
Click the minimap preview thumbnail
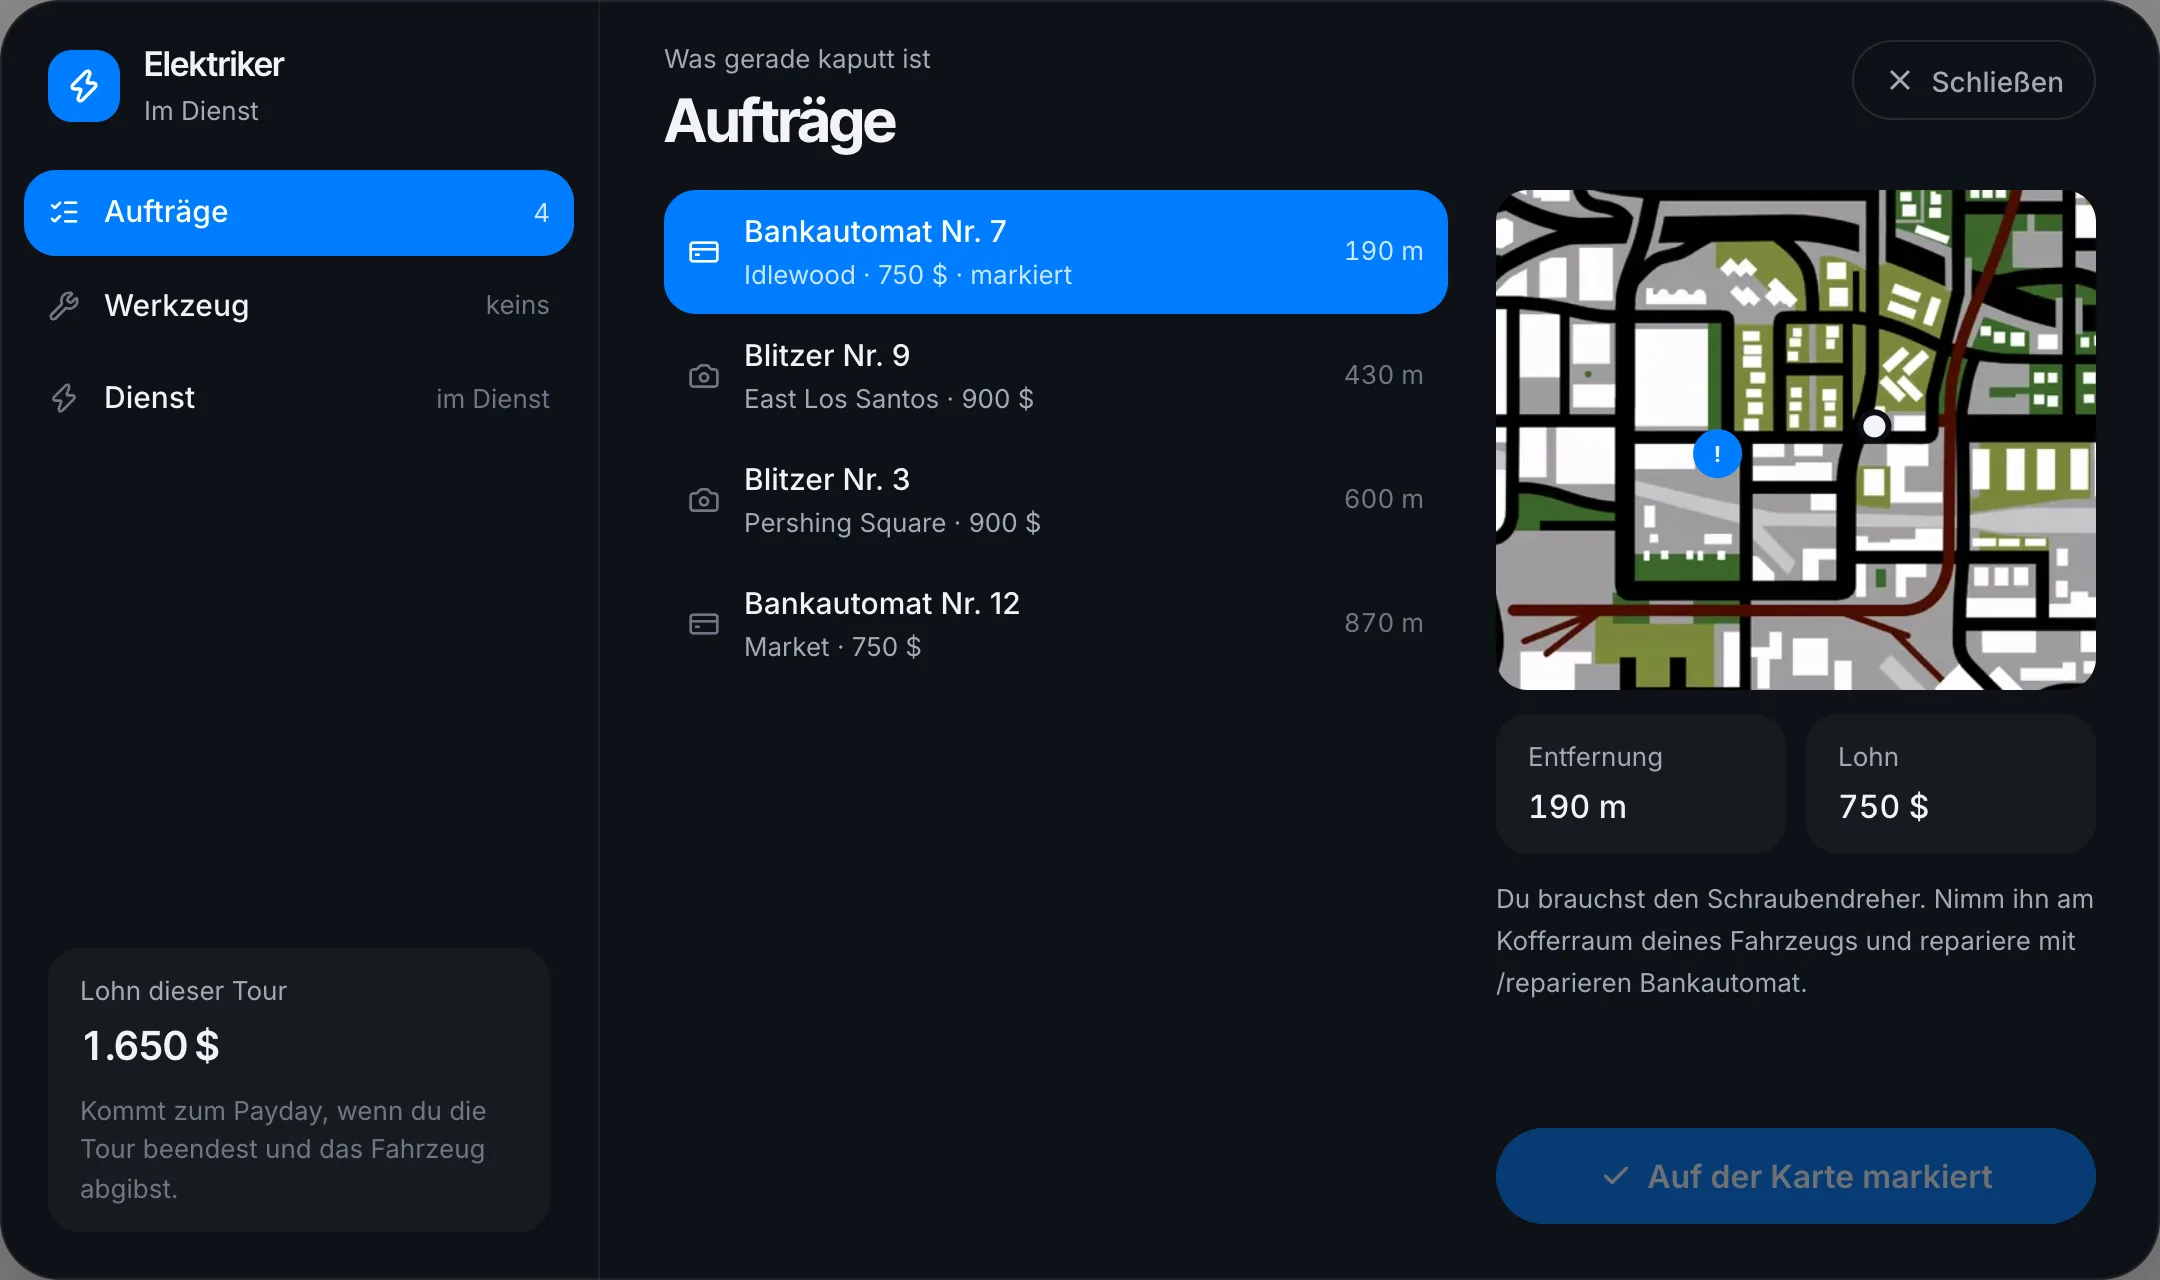pos(1796,440)
